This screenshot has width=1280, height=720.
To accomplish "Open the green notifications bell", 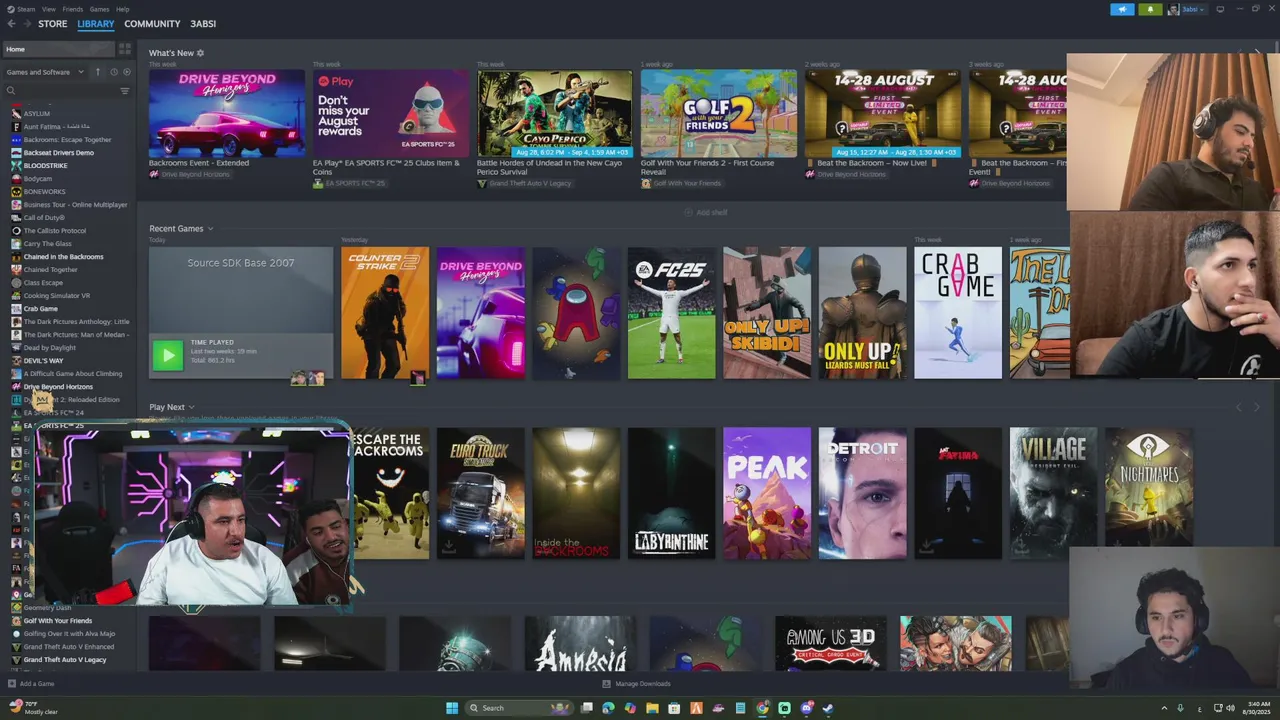I will click(x=1150, y=9).
